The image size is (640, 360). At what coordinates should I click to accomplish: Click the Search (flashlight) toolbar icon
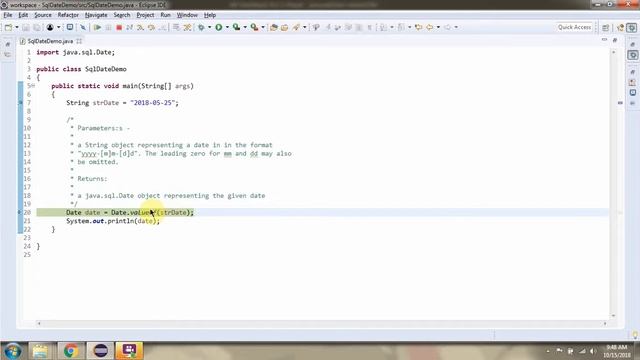tap(296, 27)
